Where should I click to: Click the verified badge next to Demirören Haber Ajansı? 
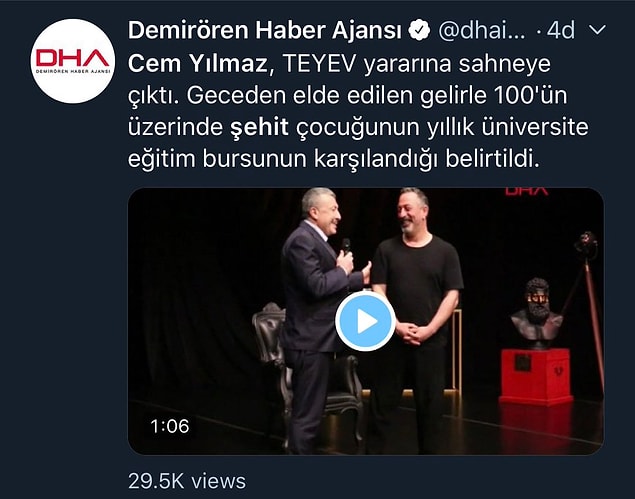(x=419, y=30)
